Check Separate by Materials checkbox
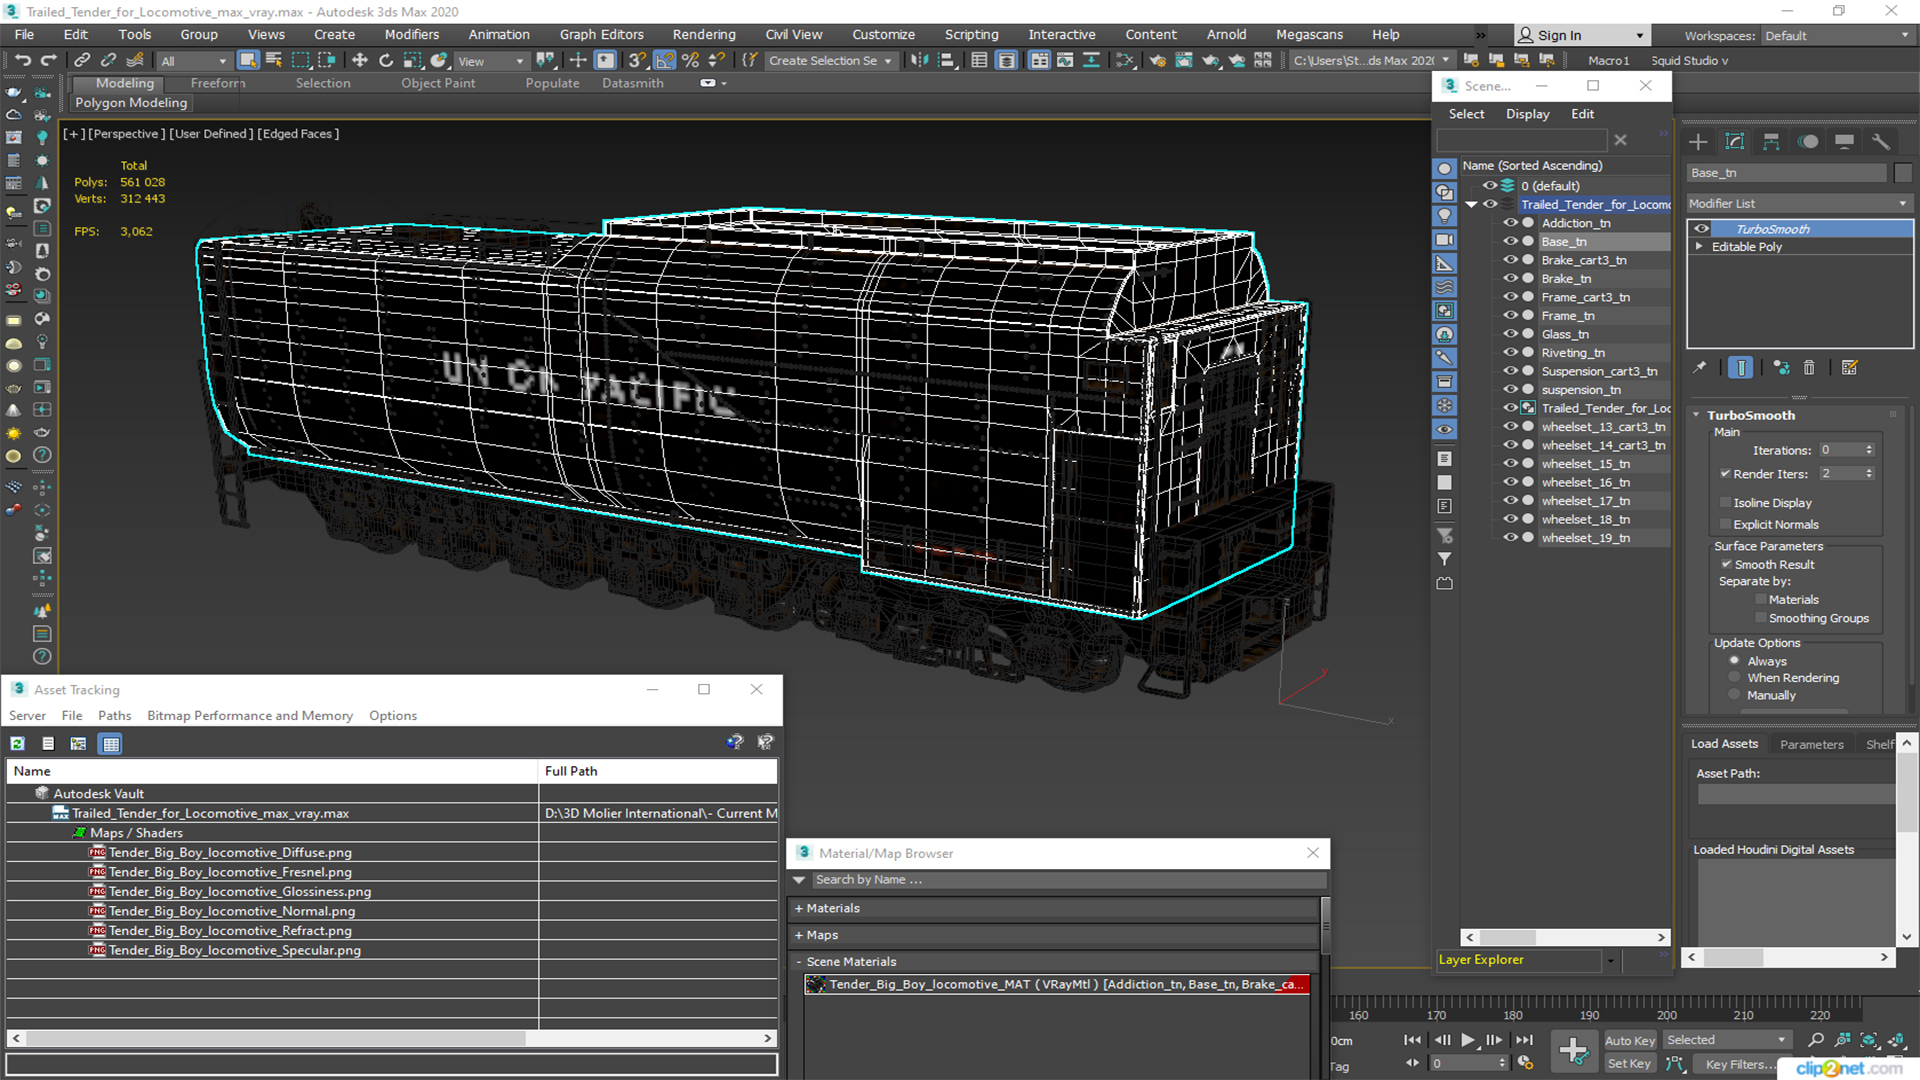 [1761, 600]
